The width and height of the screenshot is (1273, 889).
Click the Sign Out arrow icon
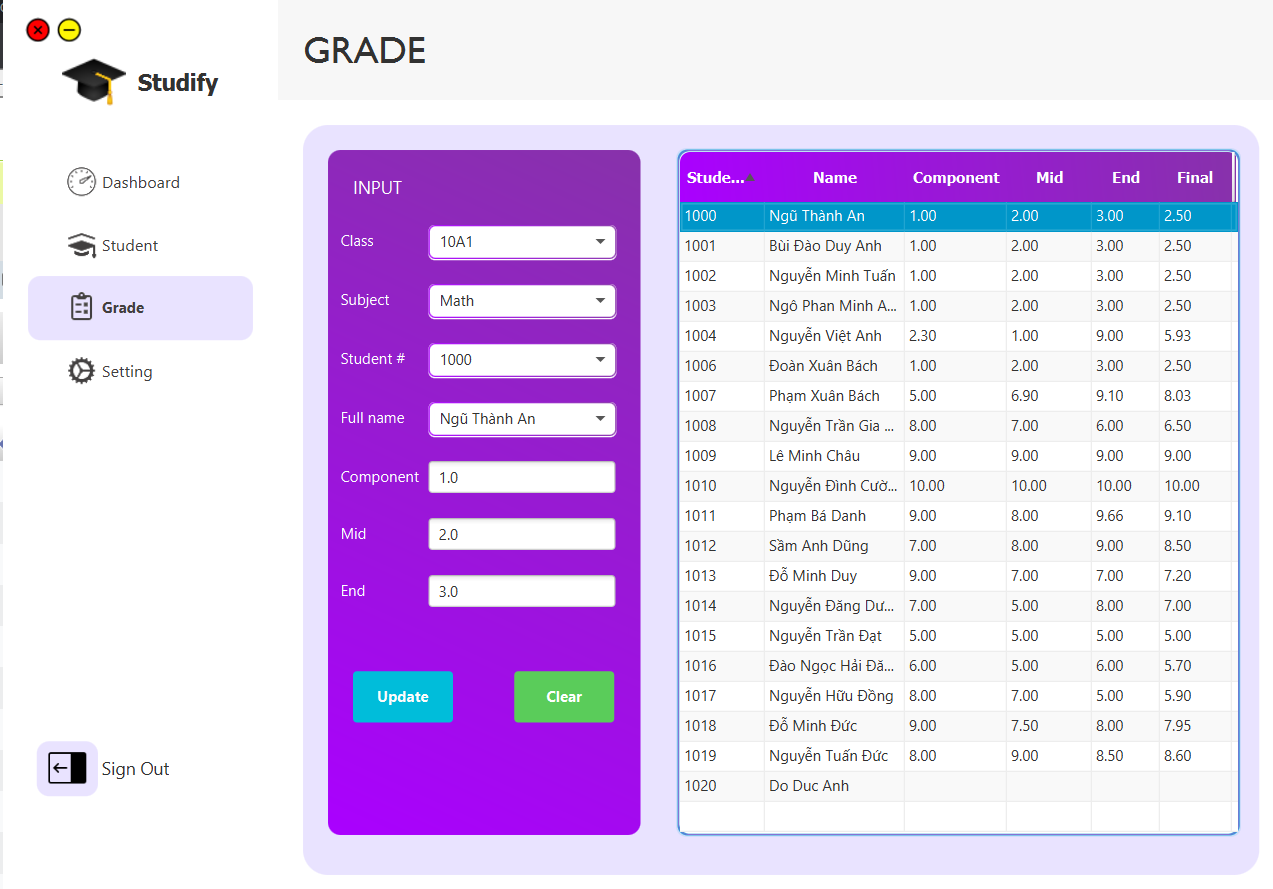coord(67,768)
